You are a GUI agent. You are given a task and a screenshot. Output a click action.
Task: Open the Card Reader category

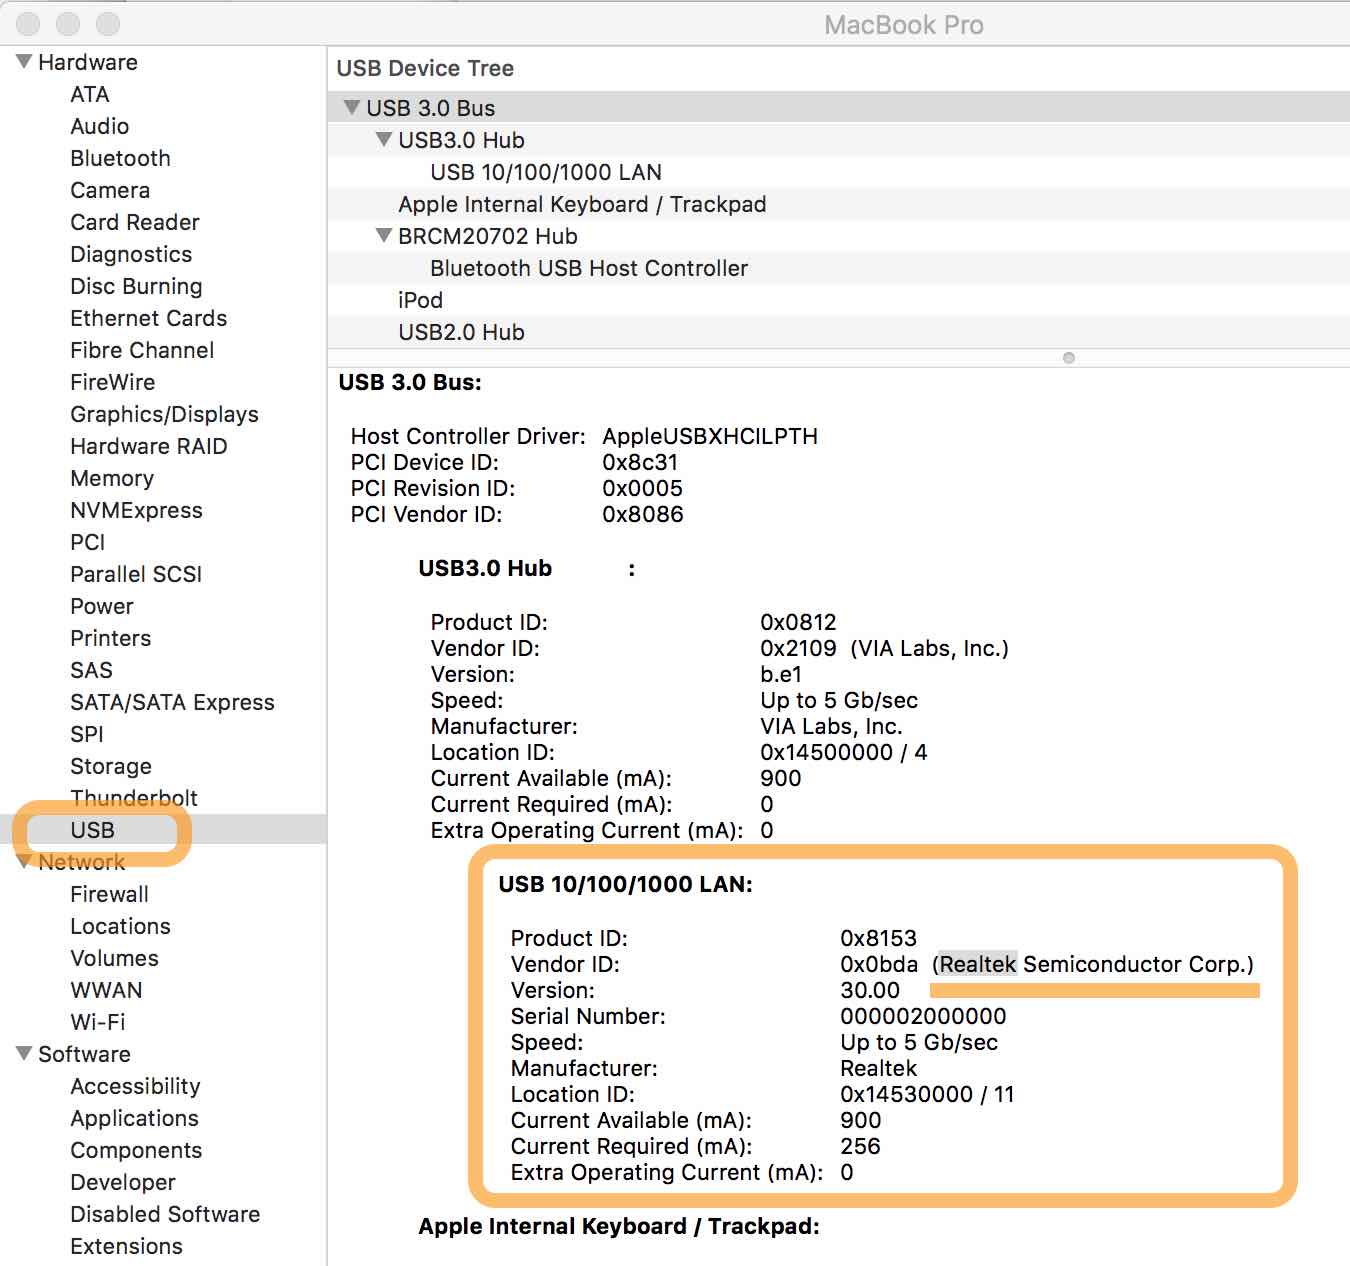coord(135,222)
